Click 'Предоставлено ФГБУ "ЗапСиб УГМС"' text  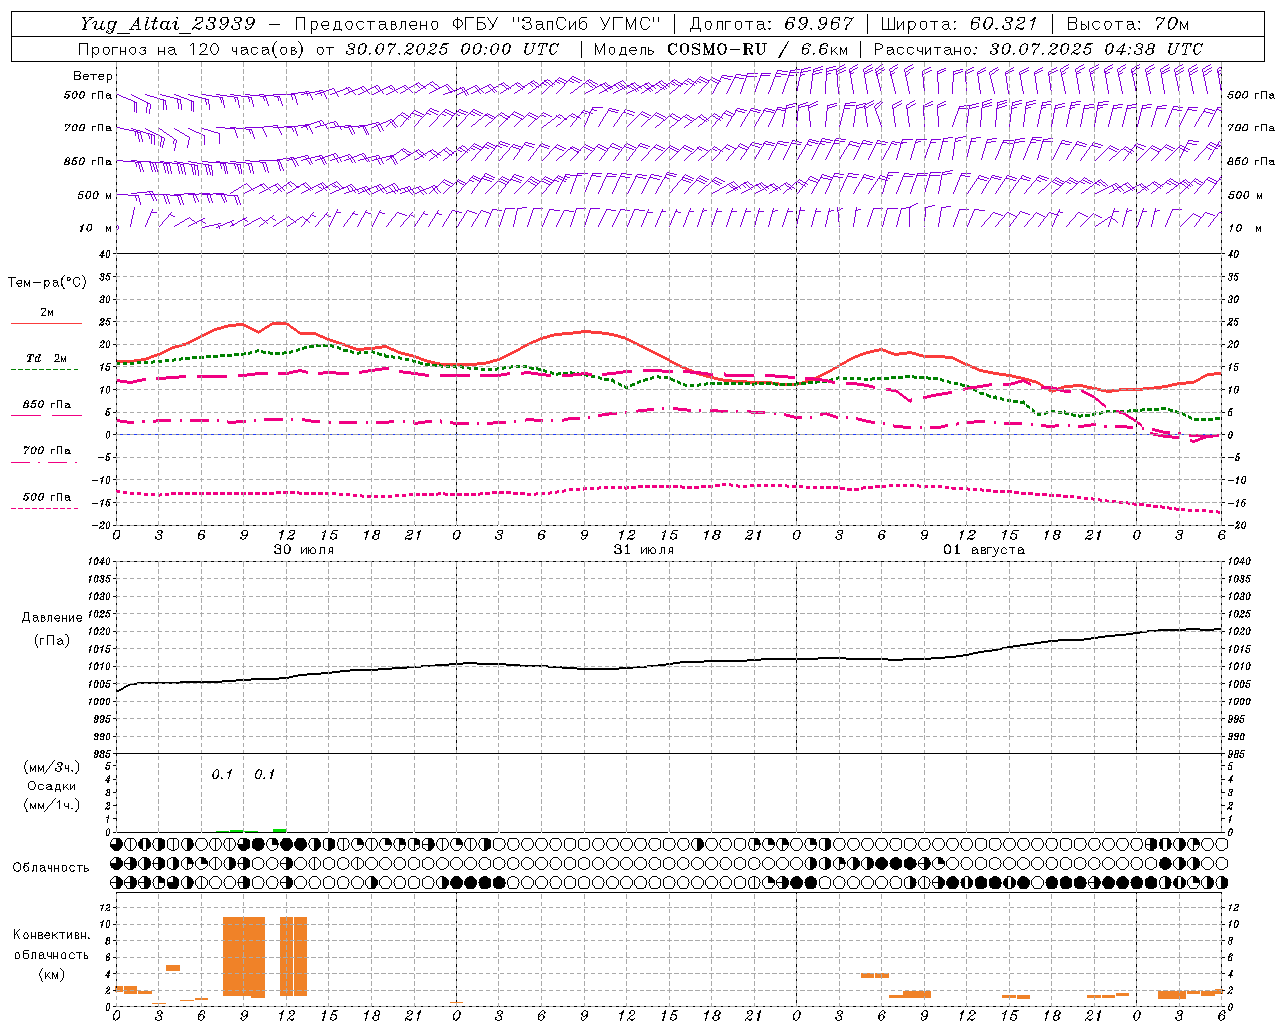[478, 24]
